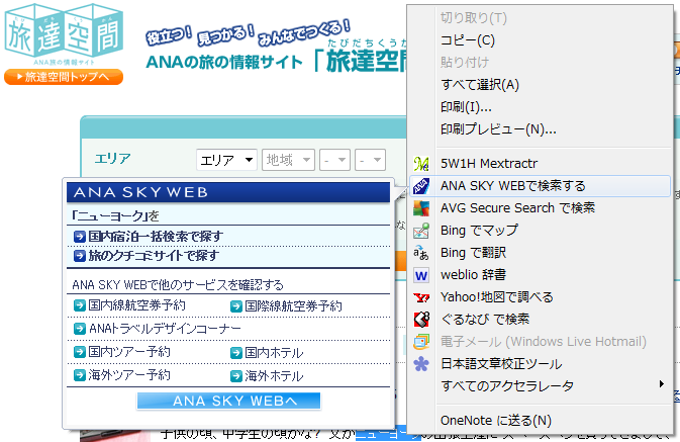Choose ぐるなび で検索 menu entry
The height and width of the screenshot is (442, 680).
540,320
